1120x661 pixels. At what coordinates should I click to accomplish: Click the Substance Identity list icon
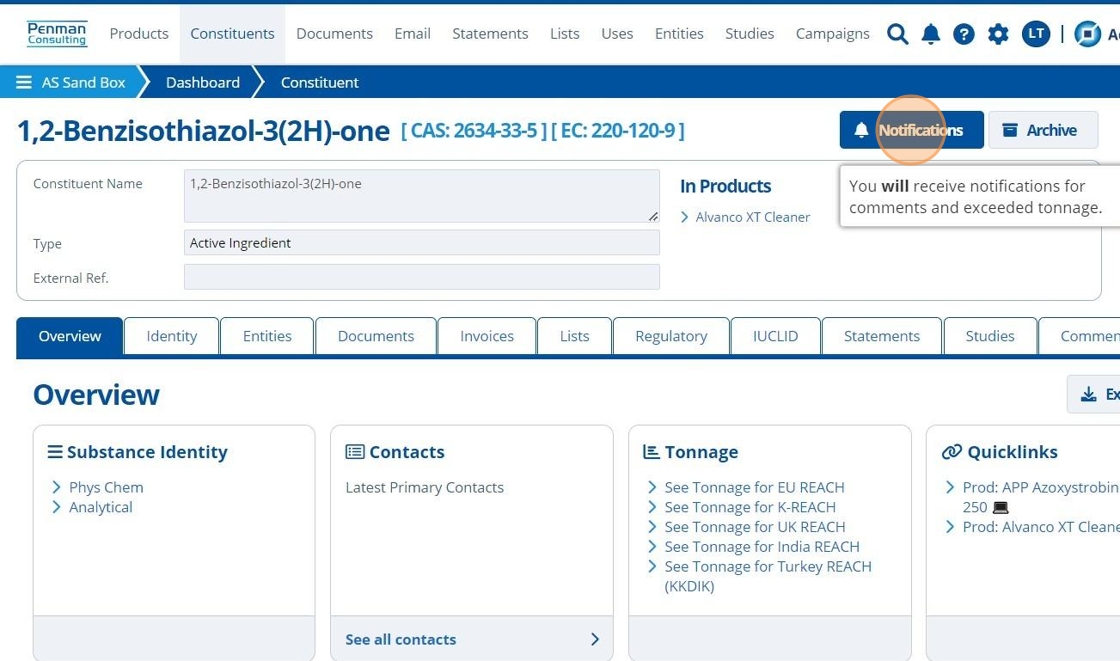point(55,452)
